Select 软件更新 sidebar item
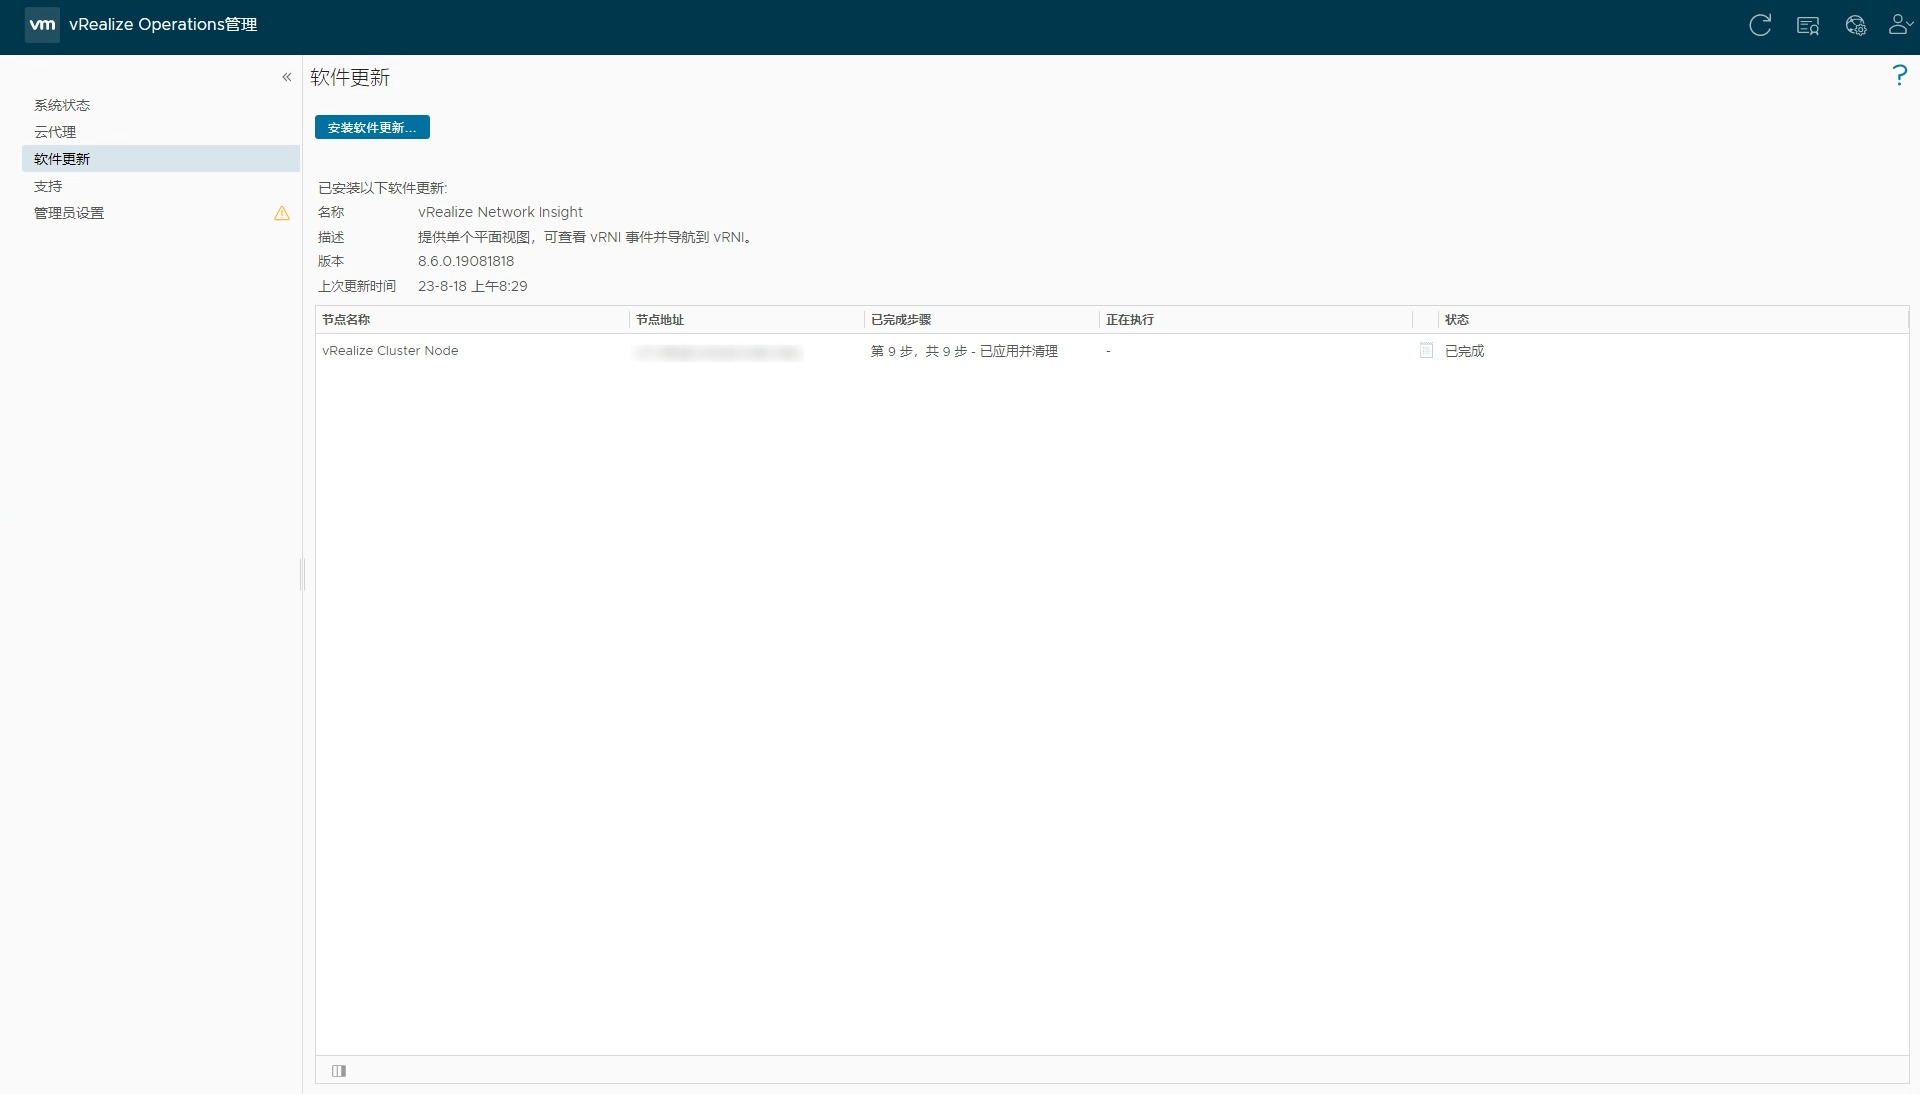1920x1094 pixels. [x=62, y=159]
